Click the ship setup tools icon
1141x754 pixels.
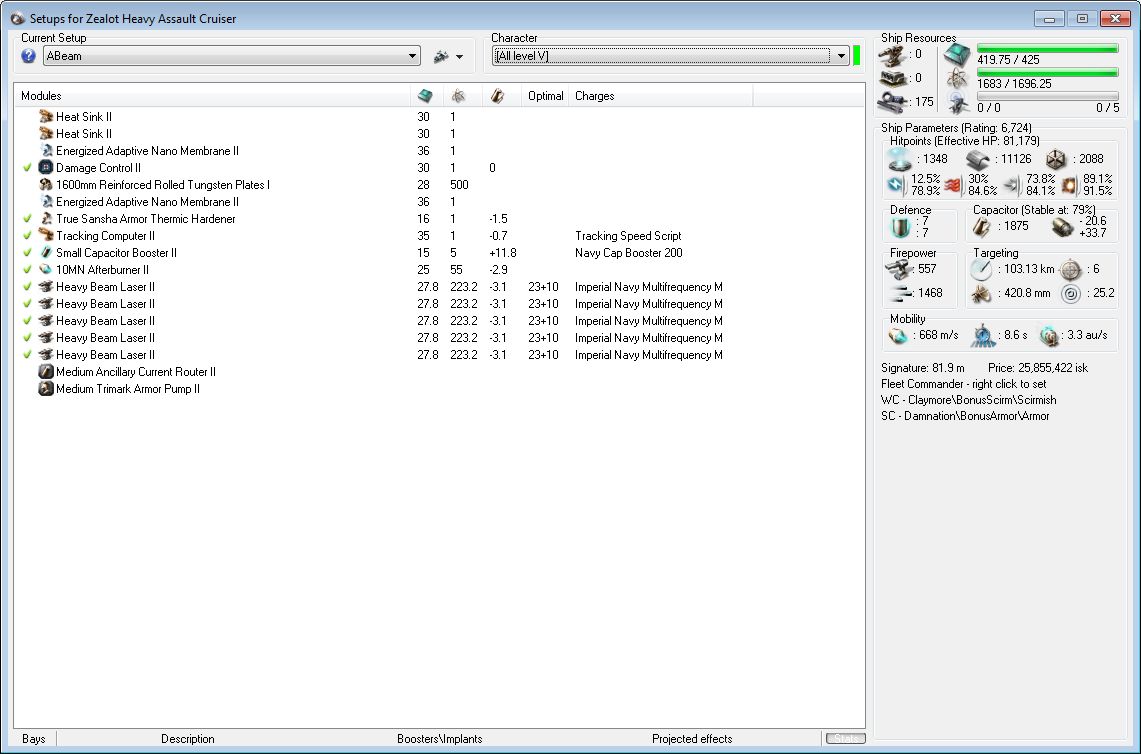(x=441, y=56)
